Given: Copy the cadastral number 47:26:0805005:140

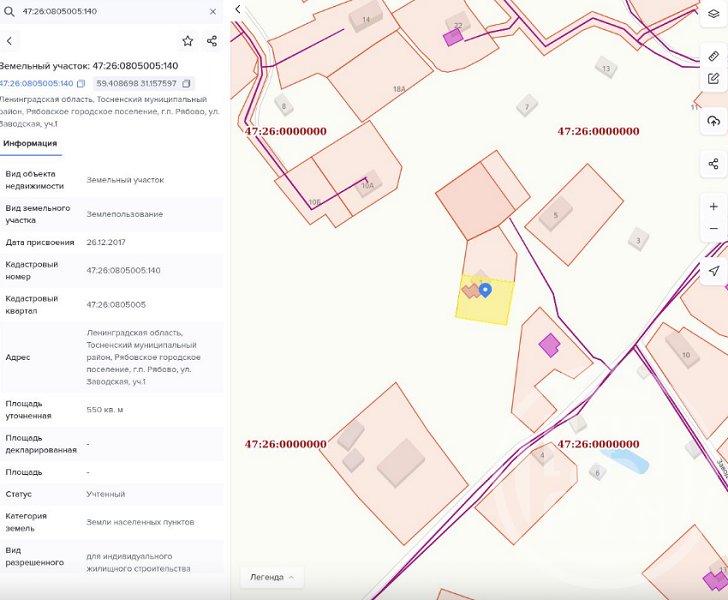Looking at the screenshot, I should point(81,84).
